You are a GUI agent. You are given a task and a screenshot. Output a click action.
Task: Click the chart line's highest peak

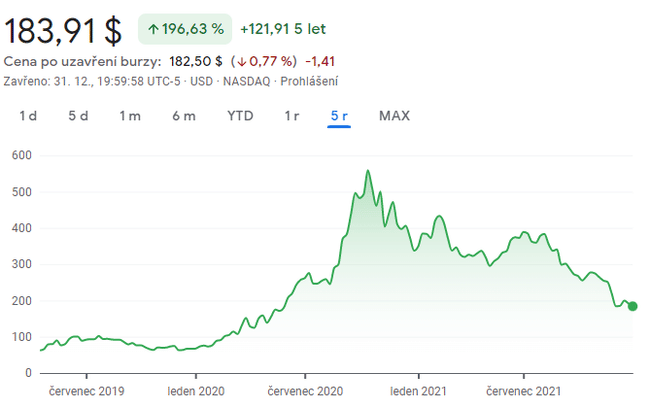coord(368,171)
